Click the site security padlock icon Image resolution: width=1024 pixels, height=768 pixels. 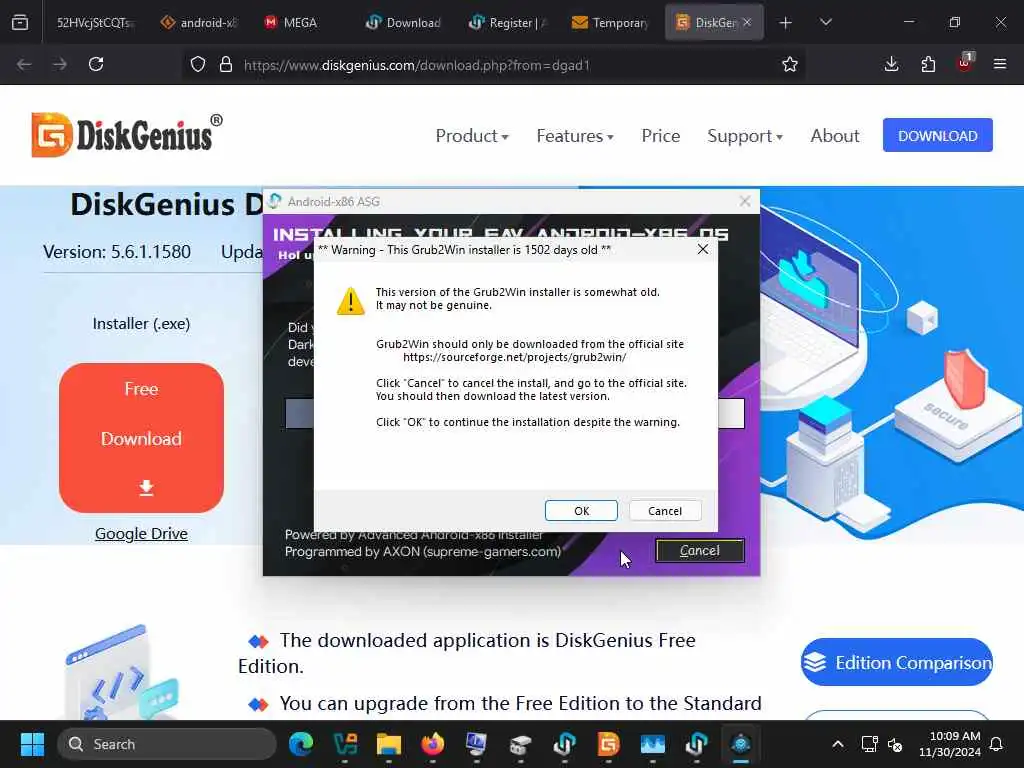point(226,65)
